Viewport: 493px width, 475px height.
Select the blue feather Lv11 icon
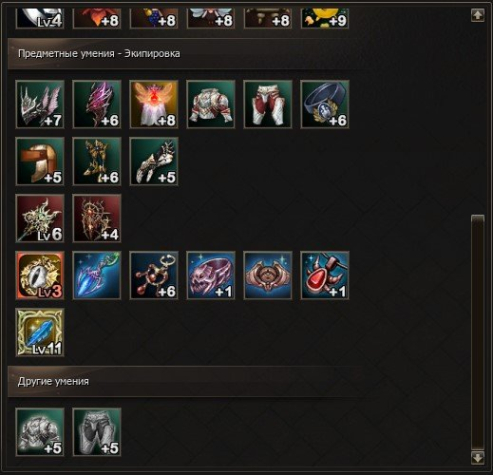pyautogui.click(x=40, y=332)
